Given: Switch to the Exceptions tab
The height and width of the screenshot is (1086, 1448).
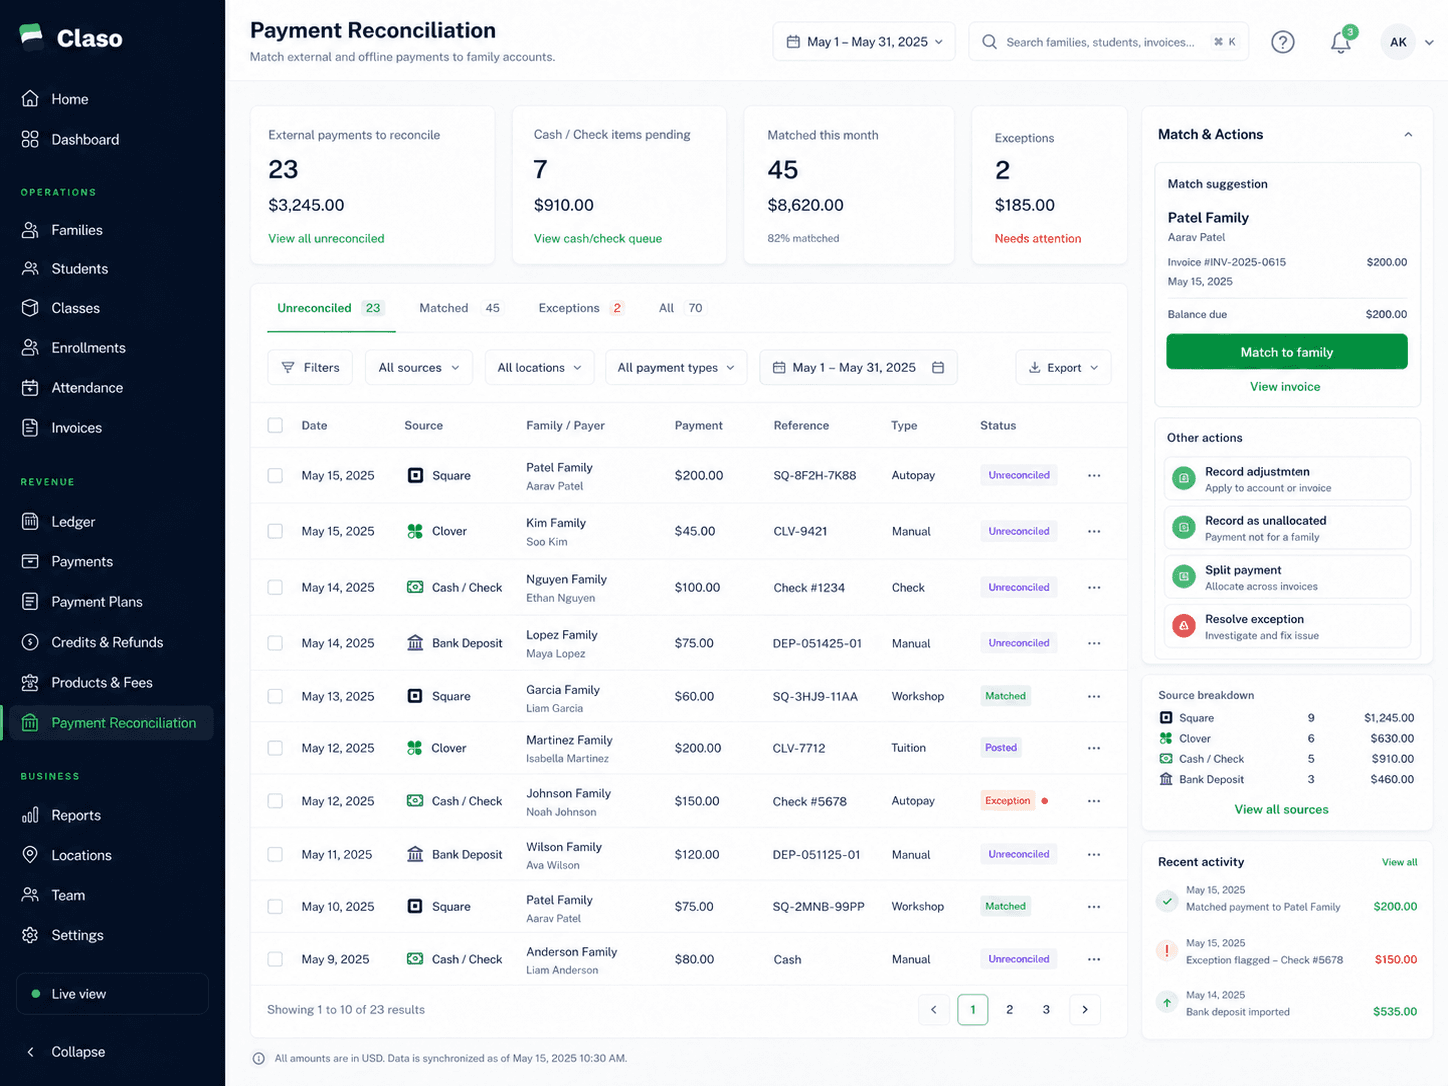Looking at the screenshot, I should point(581,308).
